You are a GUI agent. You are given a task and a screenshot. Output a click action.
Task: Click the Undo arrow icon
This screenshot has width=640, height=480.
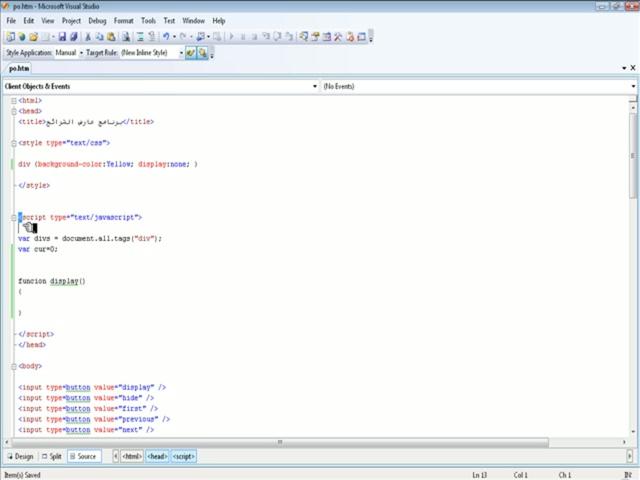point(166,37)
